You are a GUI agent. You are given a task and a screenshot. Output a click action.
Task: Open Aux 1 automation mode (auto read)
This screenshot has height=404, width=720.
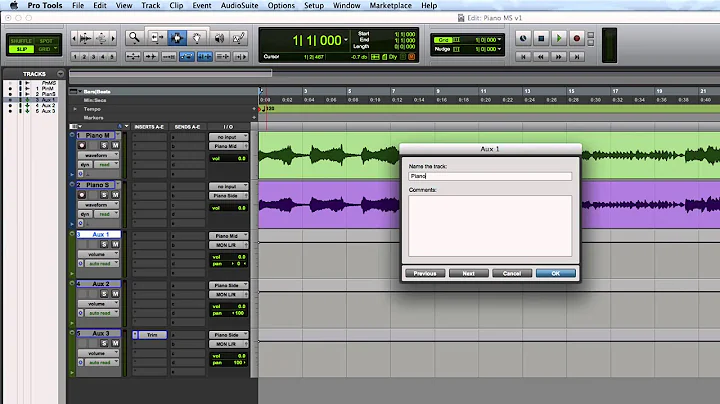coord(102,264)
